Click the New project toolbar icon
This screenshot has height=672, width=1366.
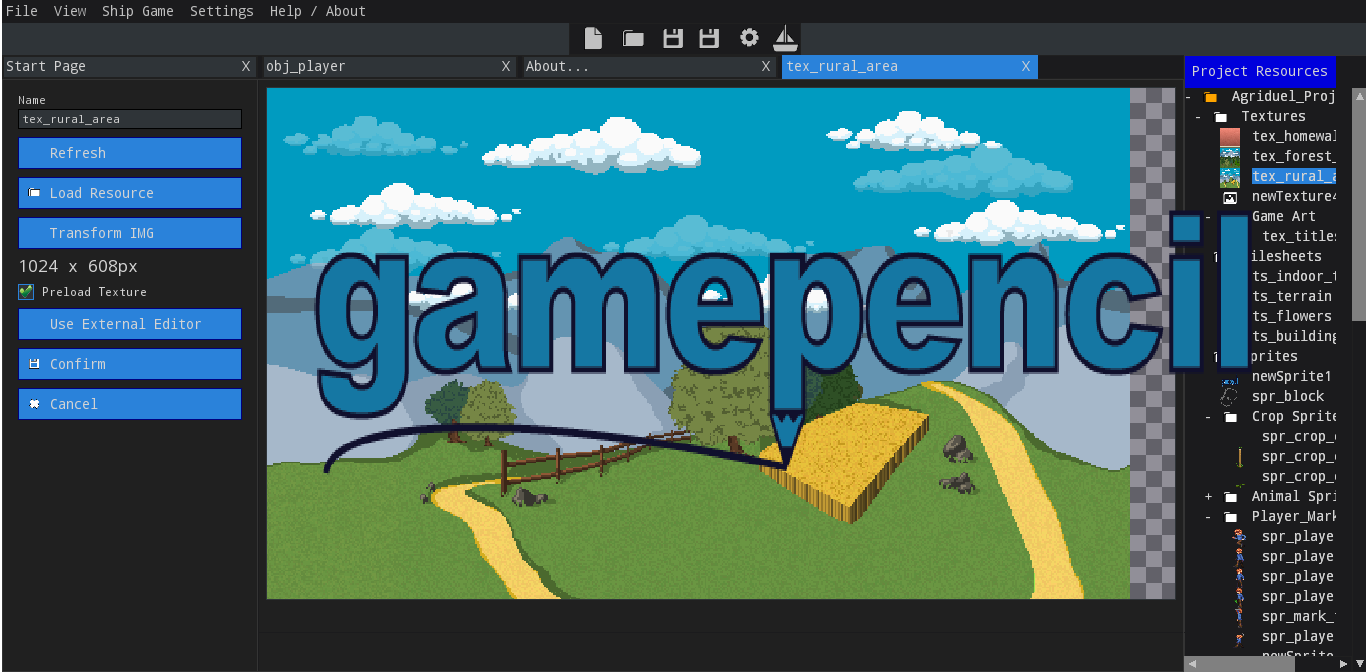[593, 38]
